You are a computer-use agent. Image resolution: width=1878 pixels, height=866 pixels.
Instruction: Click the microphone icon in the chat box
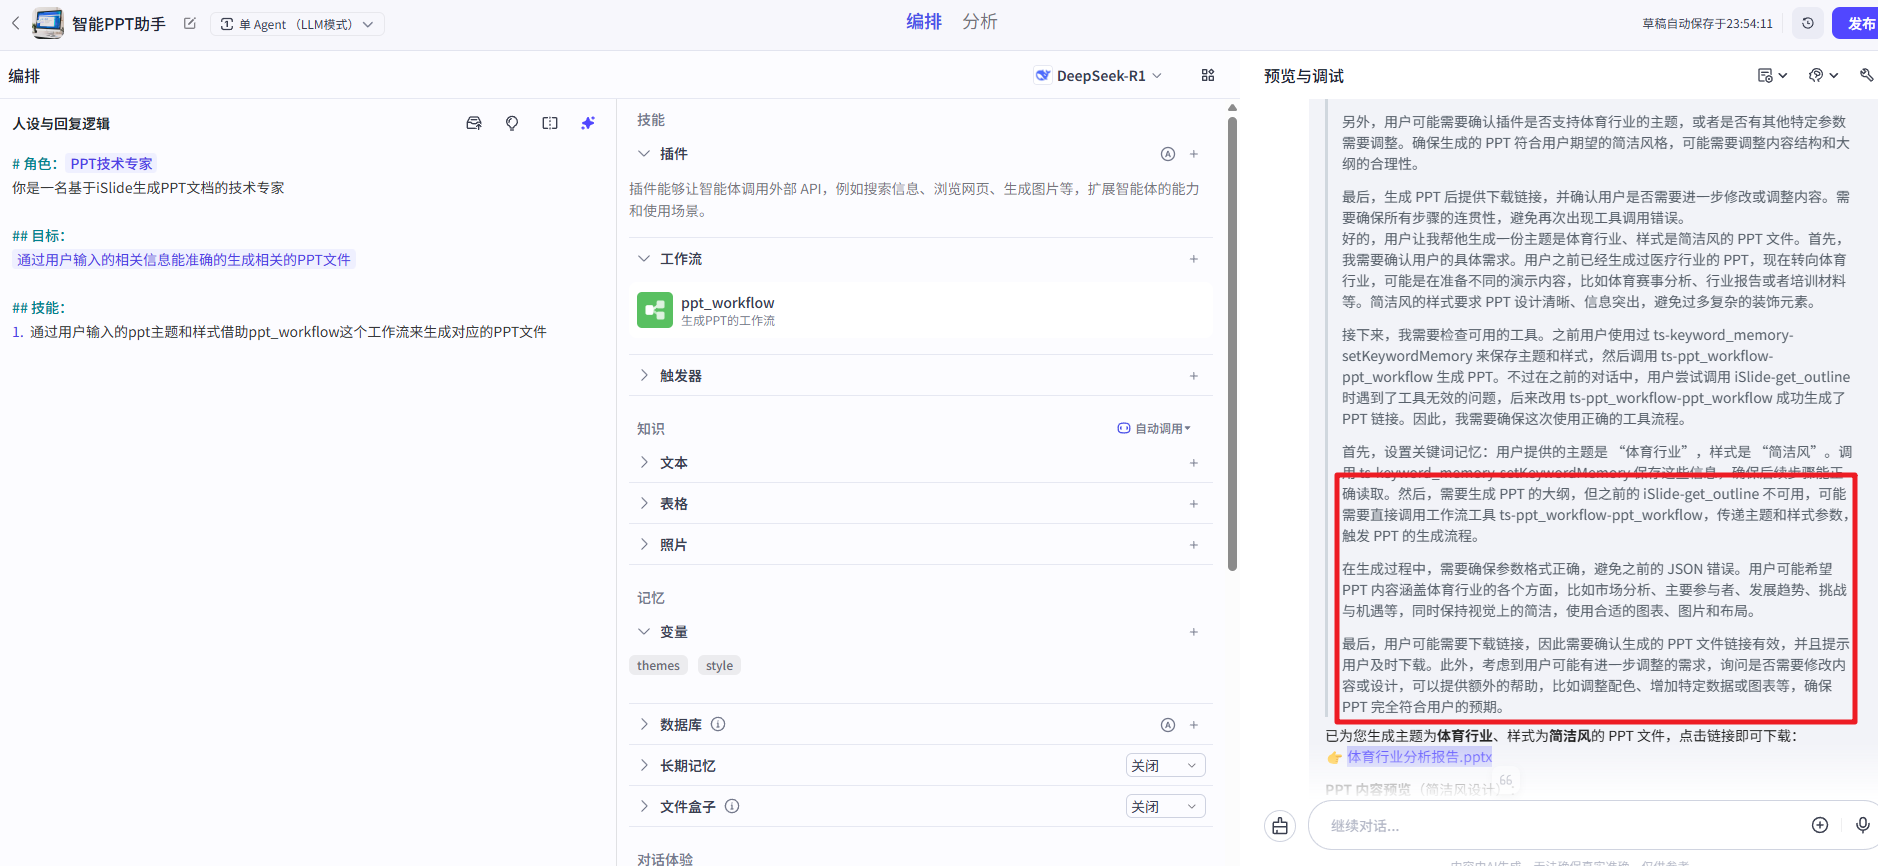[x=1862, y=825]
